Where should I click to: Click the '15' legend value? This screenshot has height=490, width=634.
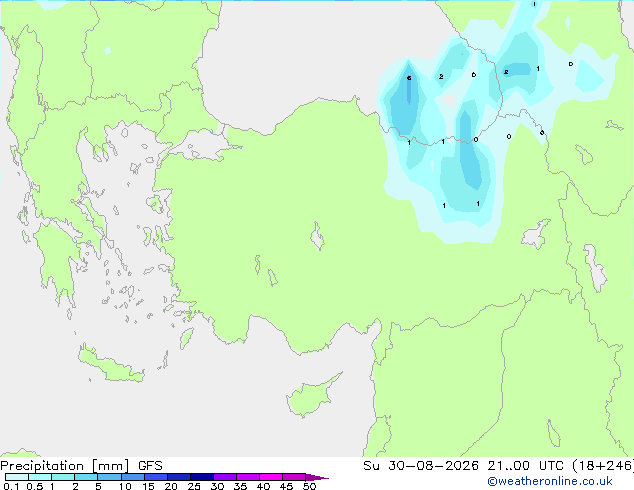coord(148,486)
